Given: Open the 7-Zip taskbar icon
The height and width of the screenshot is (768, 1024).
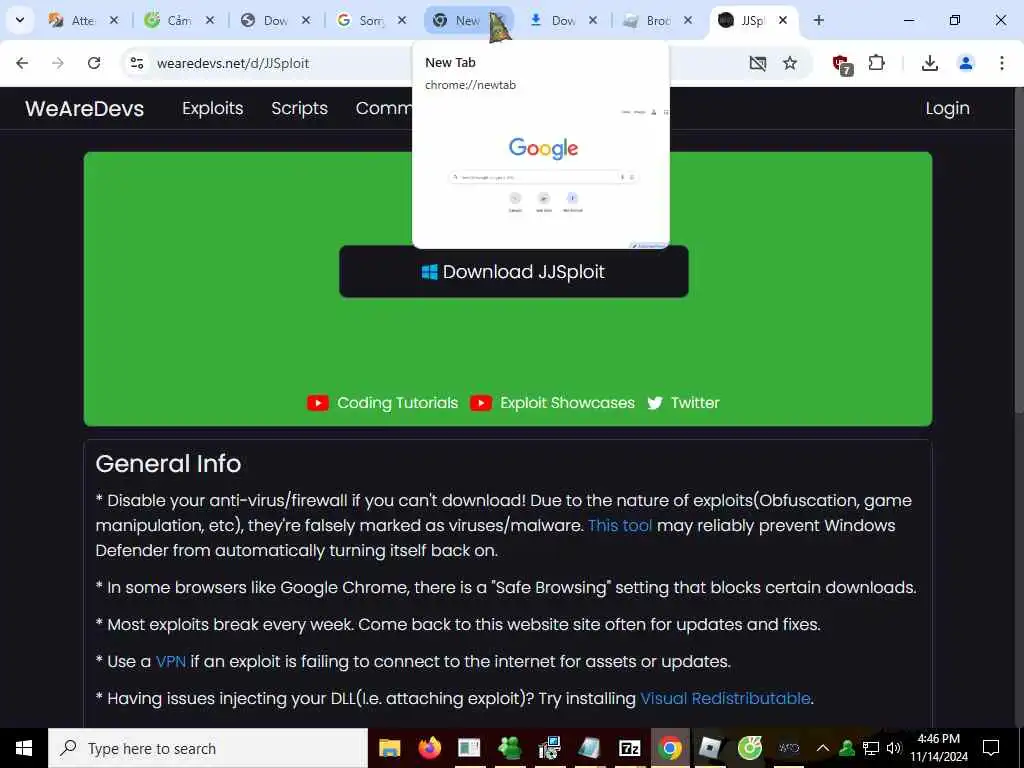Looking at the screenshot, I should pyautogui.click(x=629, y=748).
